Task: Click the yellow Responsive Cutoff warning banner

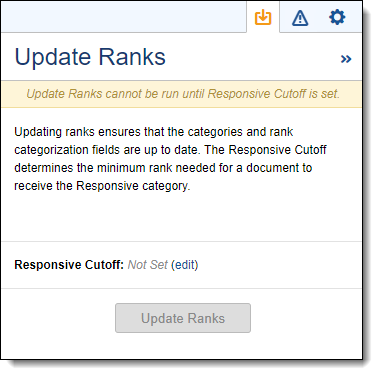Action: click(x=182, y=94)
